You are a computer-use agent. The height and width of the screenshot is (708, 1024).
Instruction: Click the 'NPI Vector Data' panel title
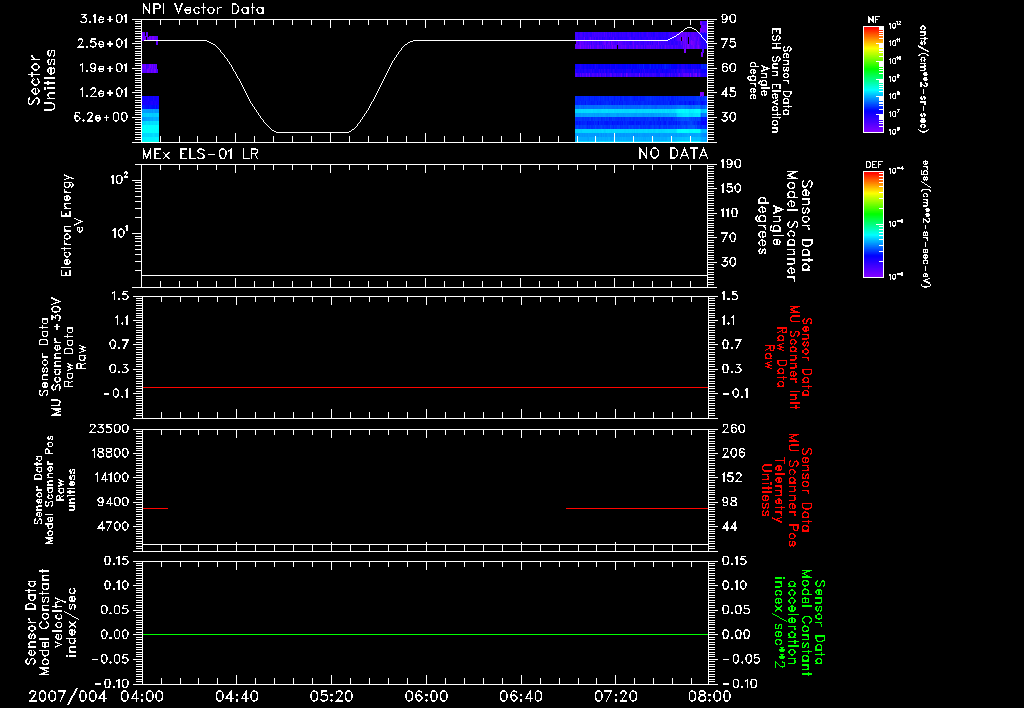(203, 9)
